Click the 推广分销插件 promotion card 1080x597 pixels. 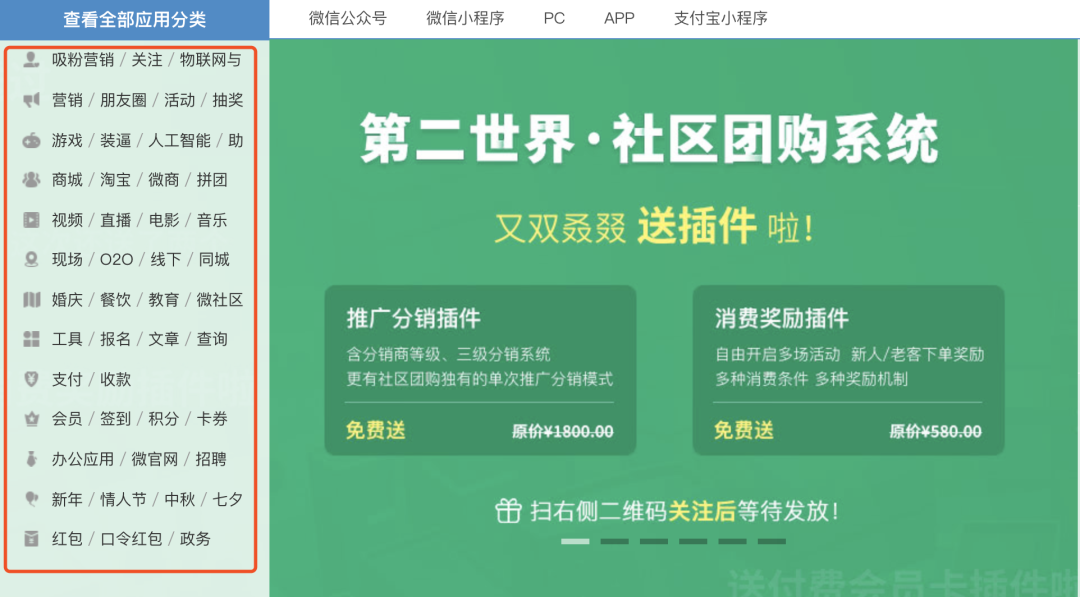pyautogui.click(x=480, y=370)
